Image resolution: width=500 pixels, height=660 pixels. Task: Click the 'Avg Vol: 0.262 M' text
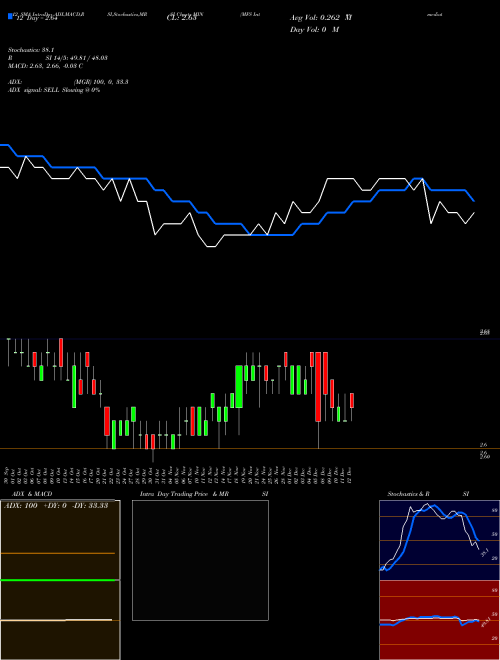(321, 18)
